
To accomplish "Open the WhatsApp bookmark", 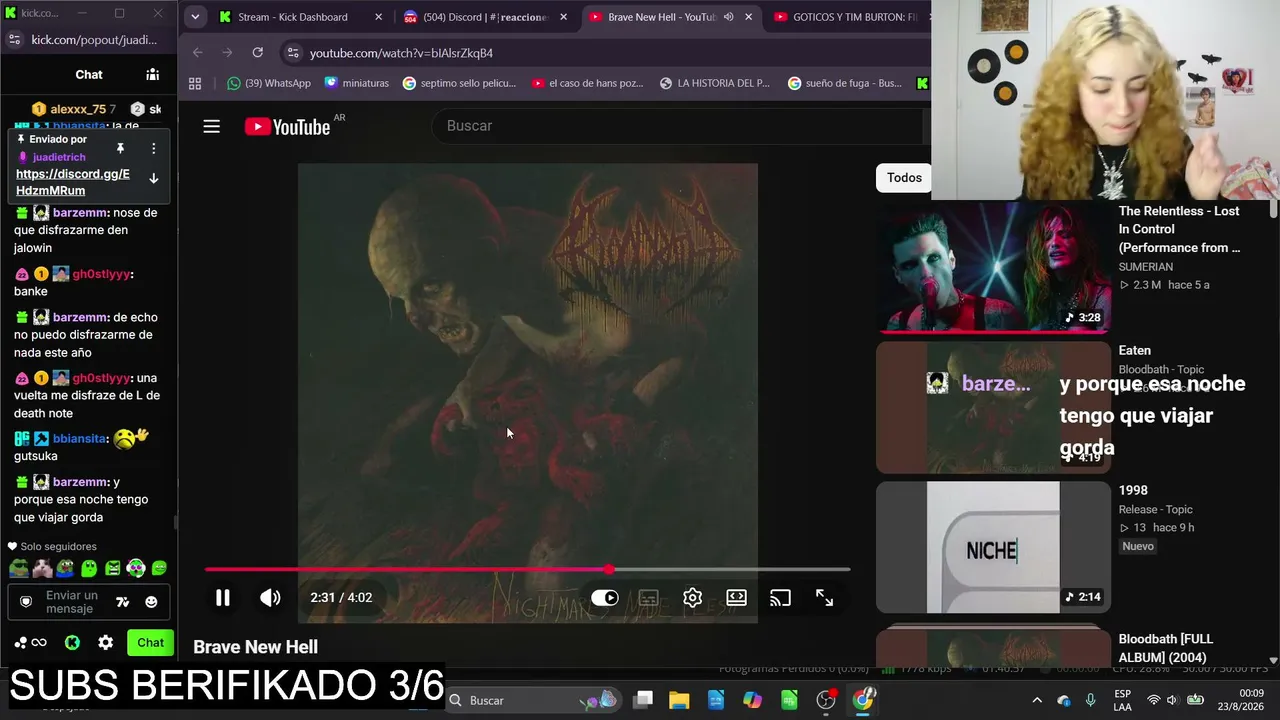I will coord(269,83).
